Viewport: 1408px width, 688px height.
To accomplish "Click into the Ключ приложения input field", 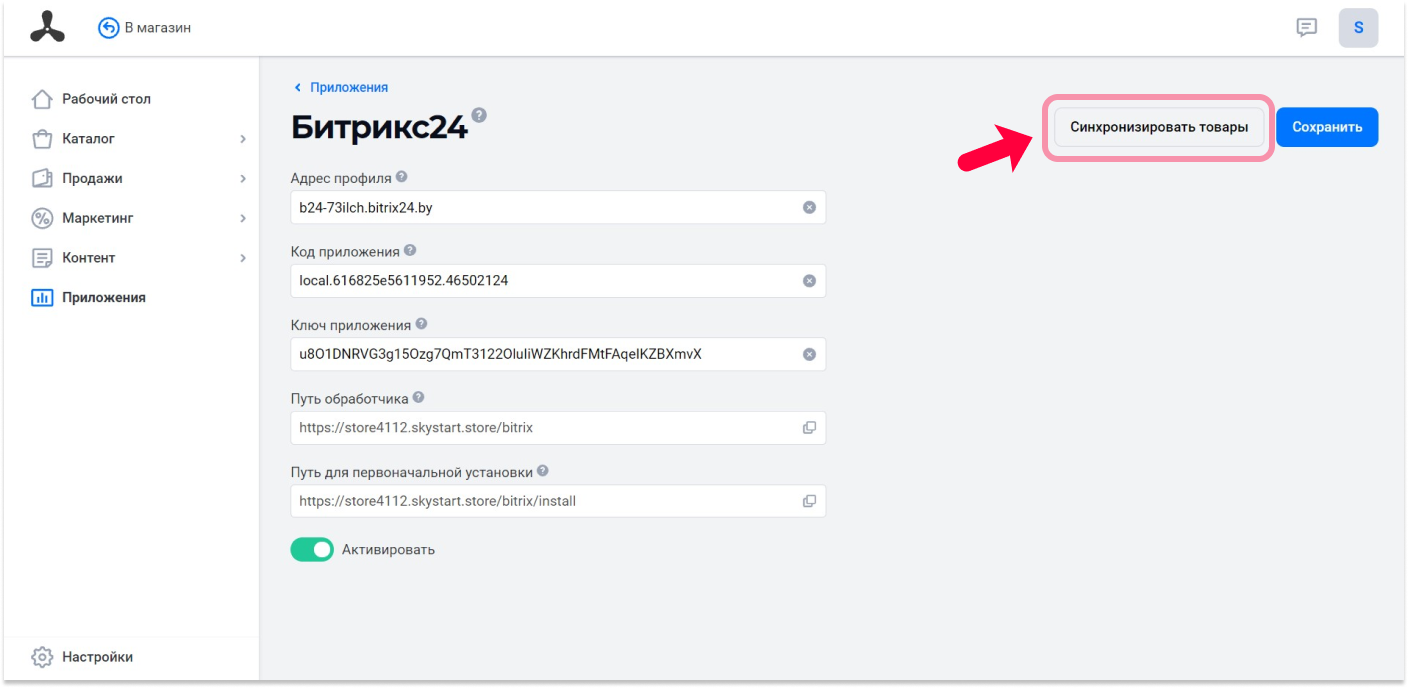I will click(558, 354).
